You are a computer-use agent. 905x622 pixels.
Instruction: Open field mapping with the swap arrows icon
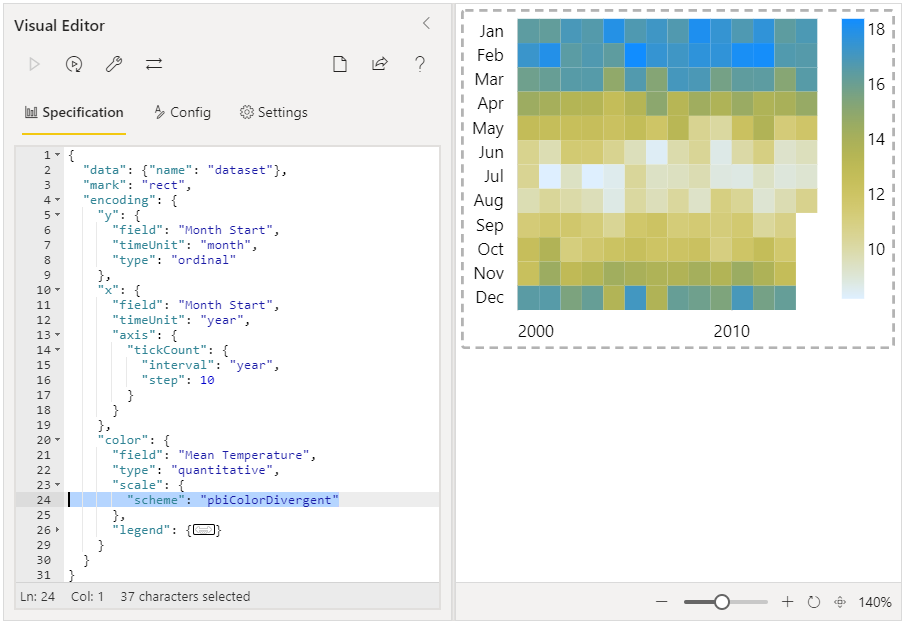click(154, 64)
